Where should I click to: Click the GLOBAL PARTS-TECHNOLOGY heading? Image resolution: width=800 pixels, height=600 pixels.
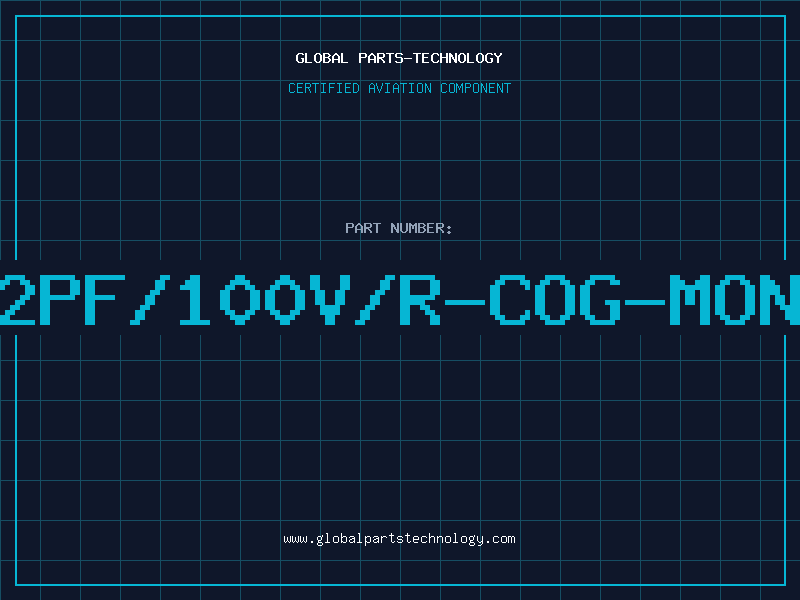399,58
